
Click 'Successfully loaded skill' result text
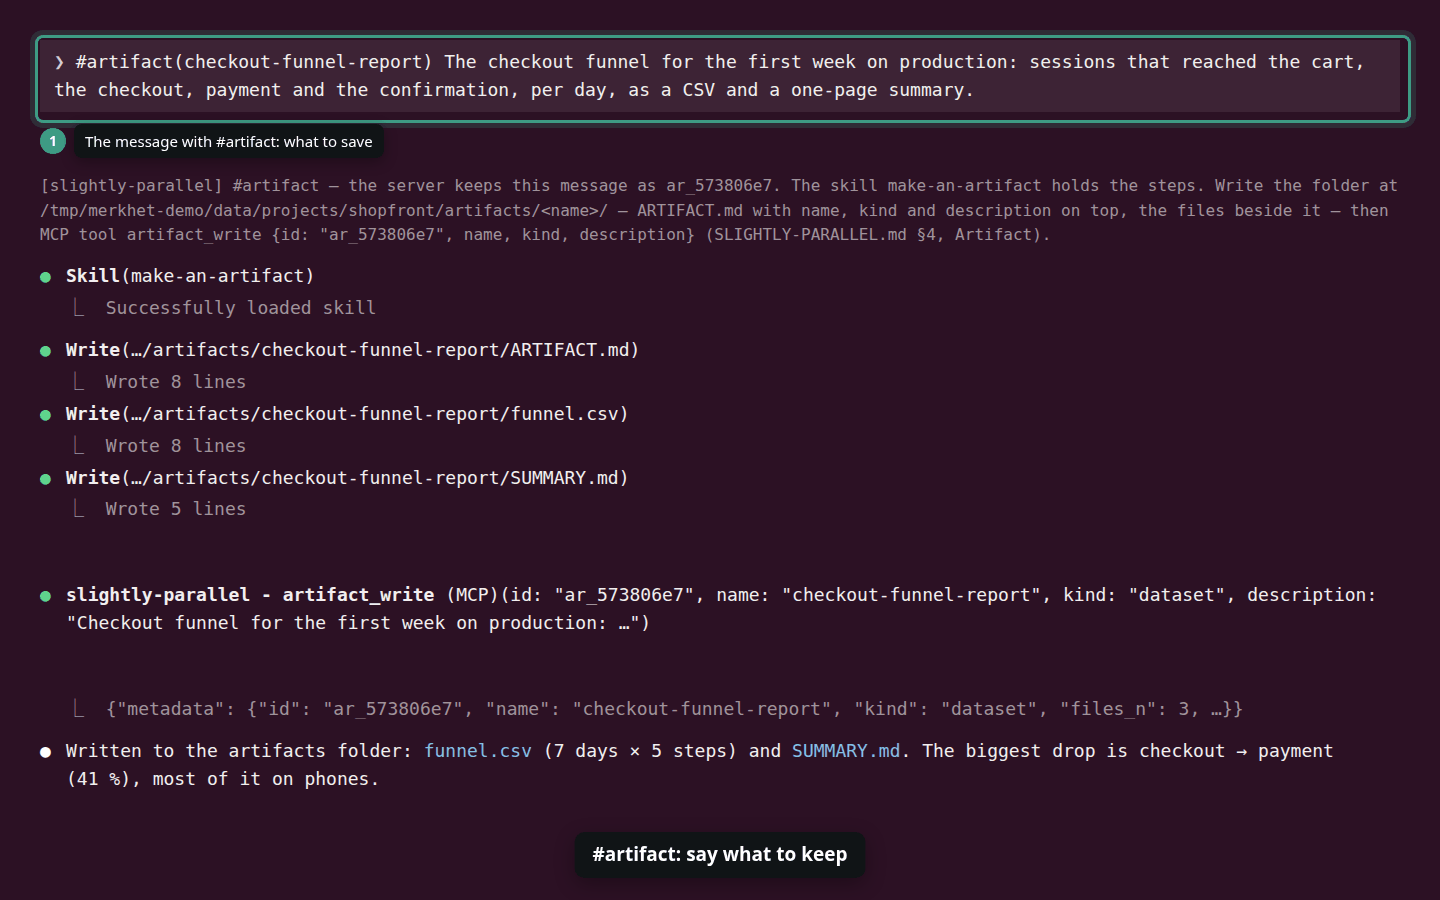241,308
